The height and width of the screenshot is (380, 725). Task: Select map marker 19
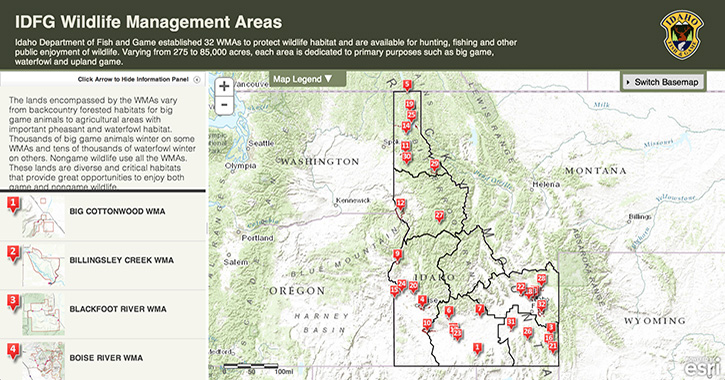tap(409, 105)
